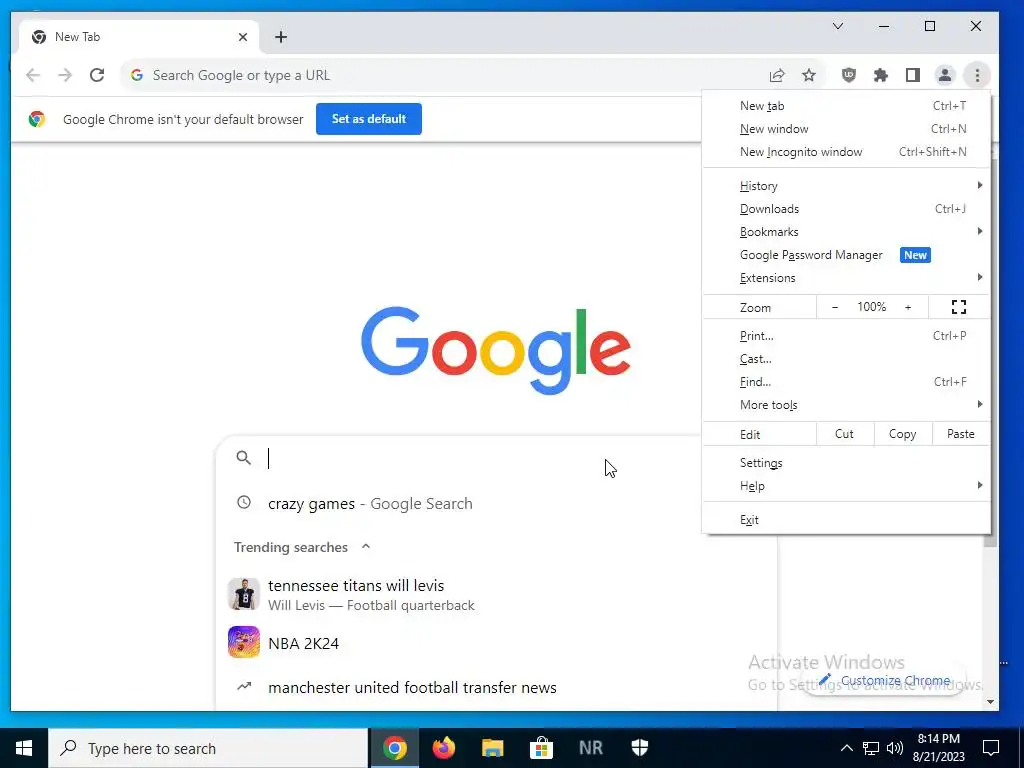This screenshot has width=1024, height=768.
Task: Expand the Bookmarks submenu
Action: tap(846, 232)
